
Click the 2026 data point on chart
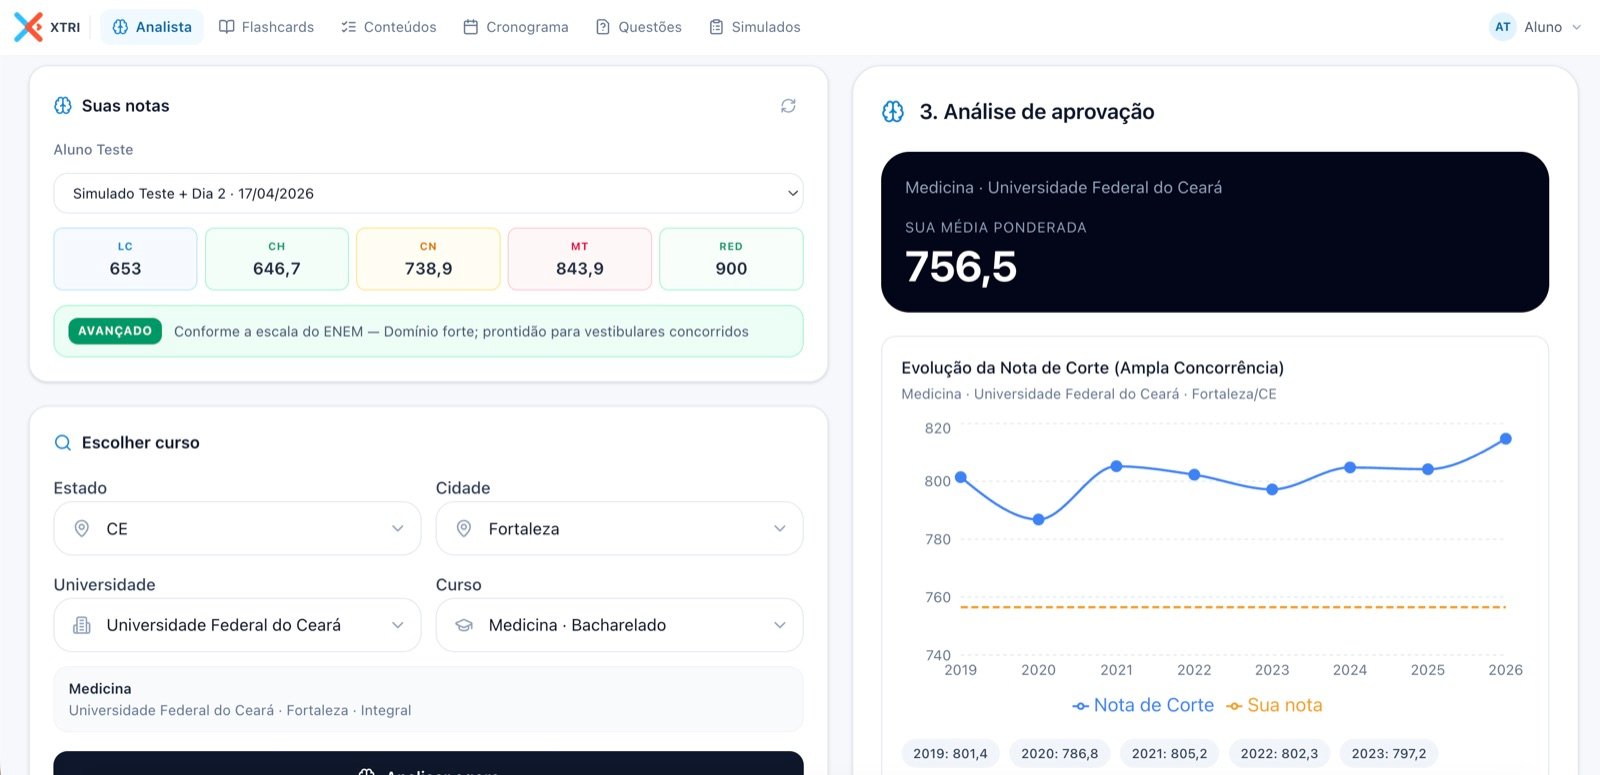coord(1505,439)
